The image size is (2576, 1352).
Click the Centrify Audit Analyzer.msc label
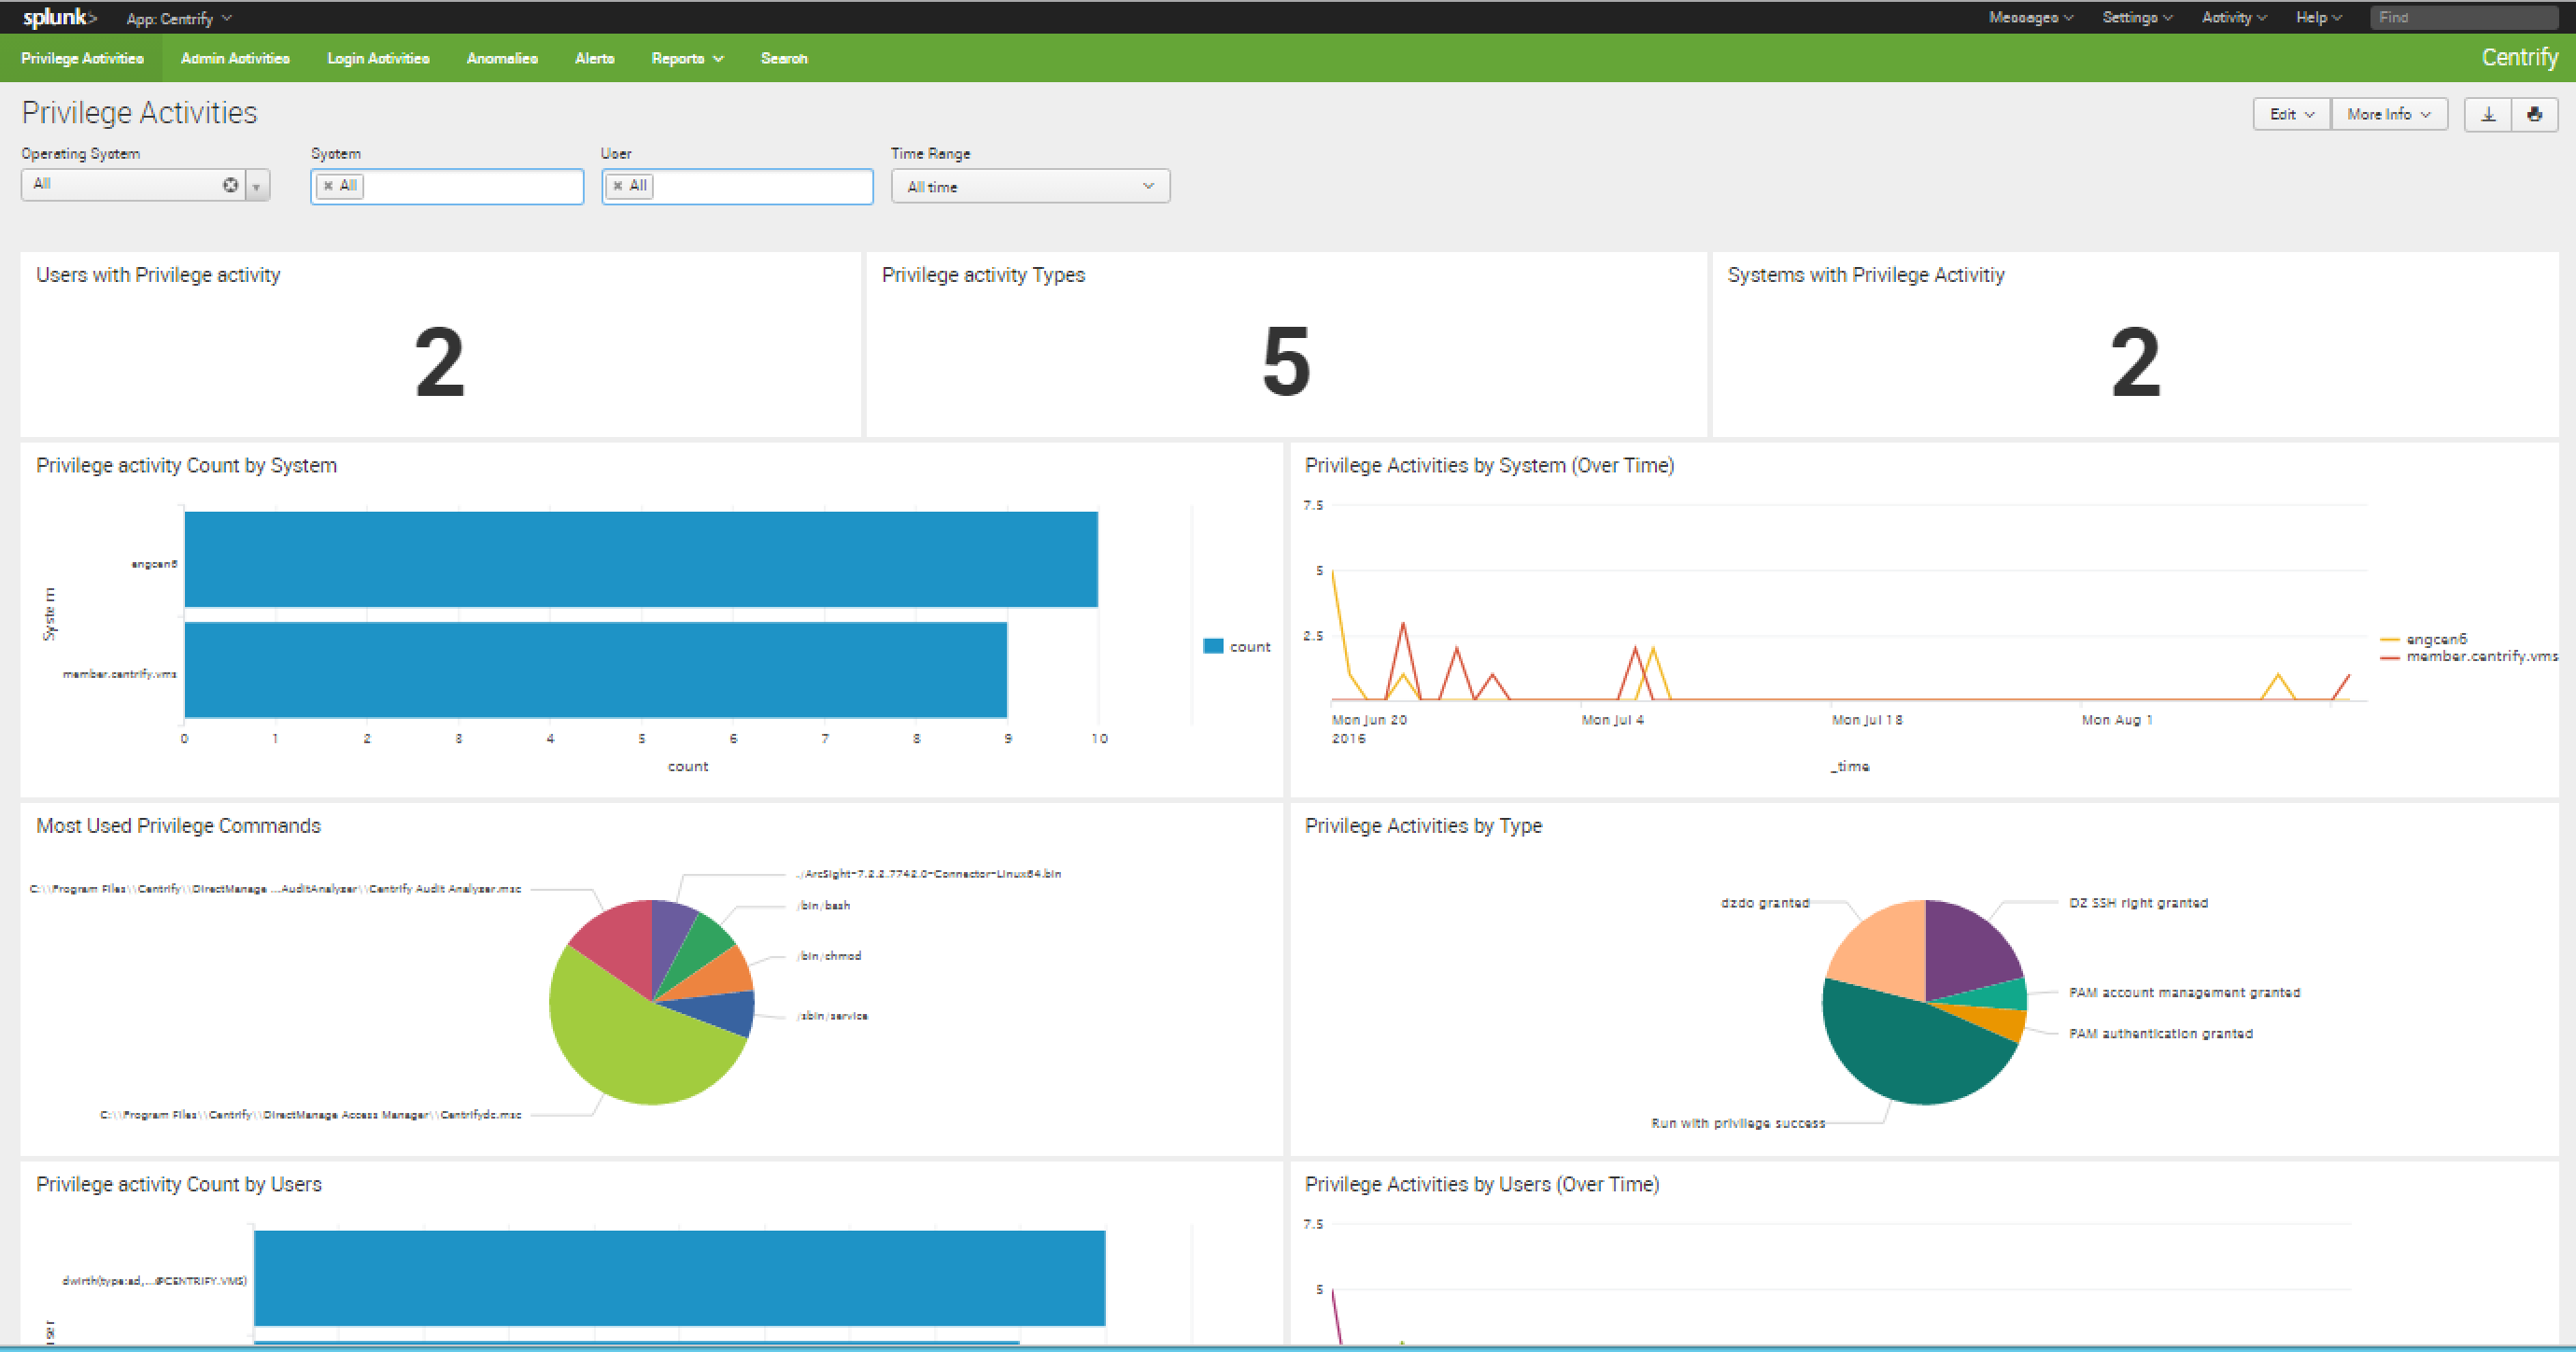276,889
